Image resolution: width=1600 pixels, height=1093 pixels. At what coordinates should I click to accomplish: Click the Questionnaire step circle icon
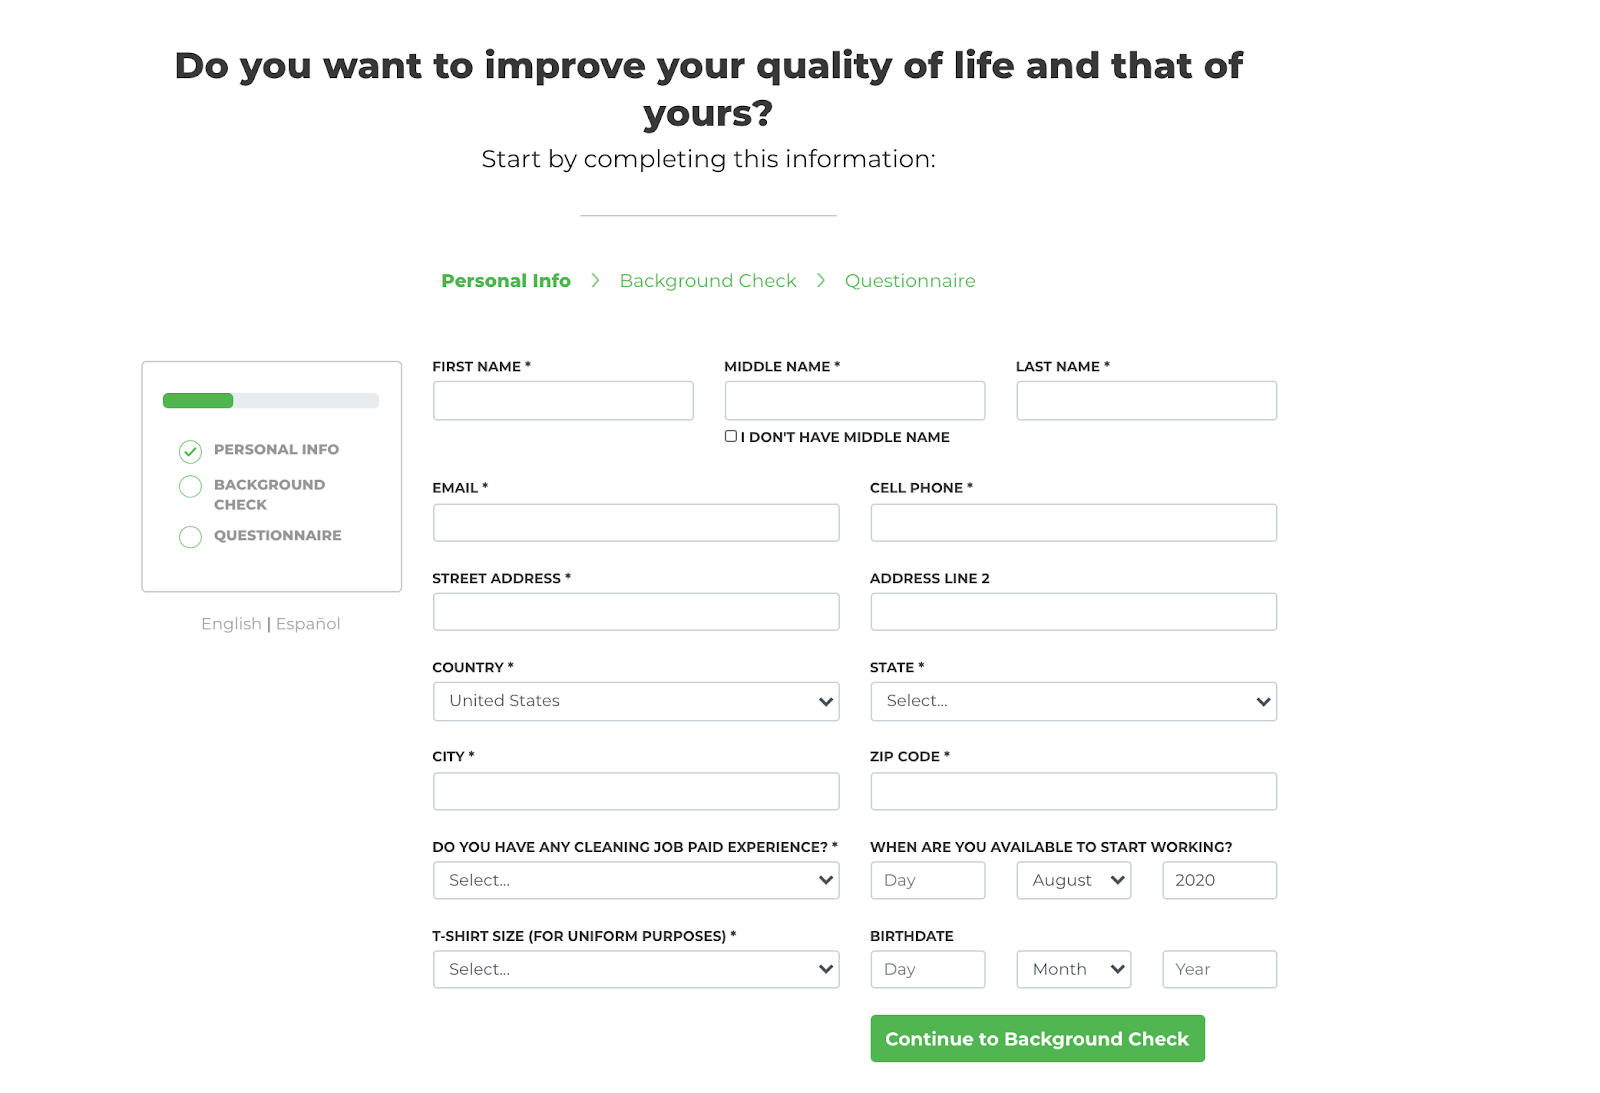tap(190, 537)
